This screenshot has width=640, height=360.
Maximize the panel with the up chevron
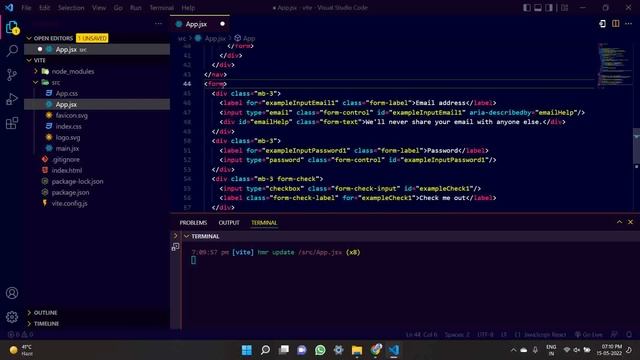coord(619,222)
